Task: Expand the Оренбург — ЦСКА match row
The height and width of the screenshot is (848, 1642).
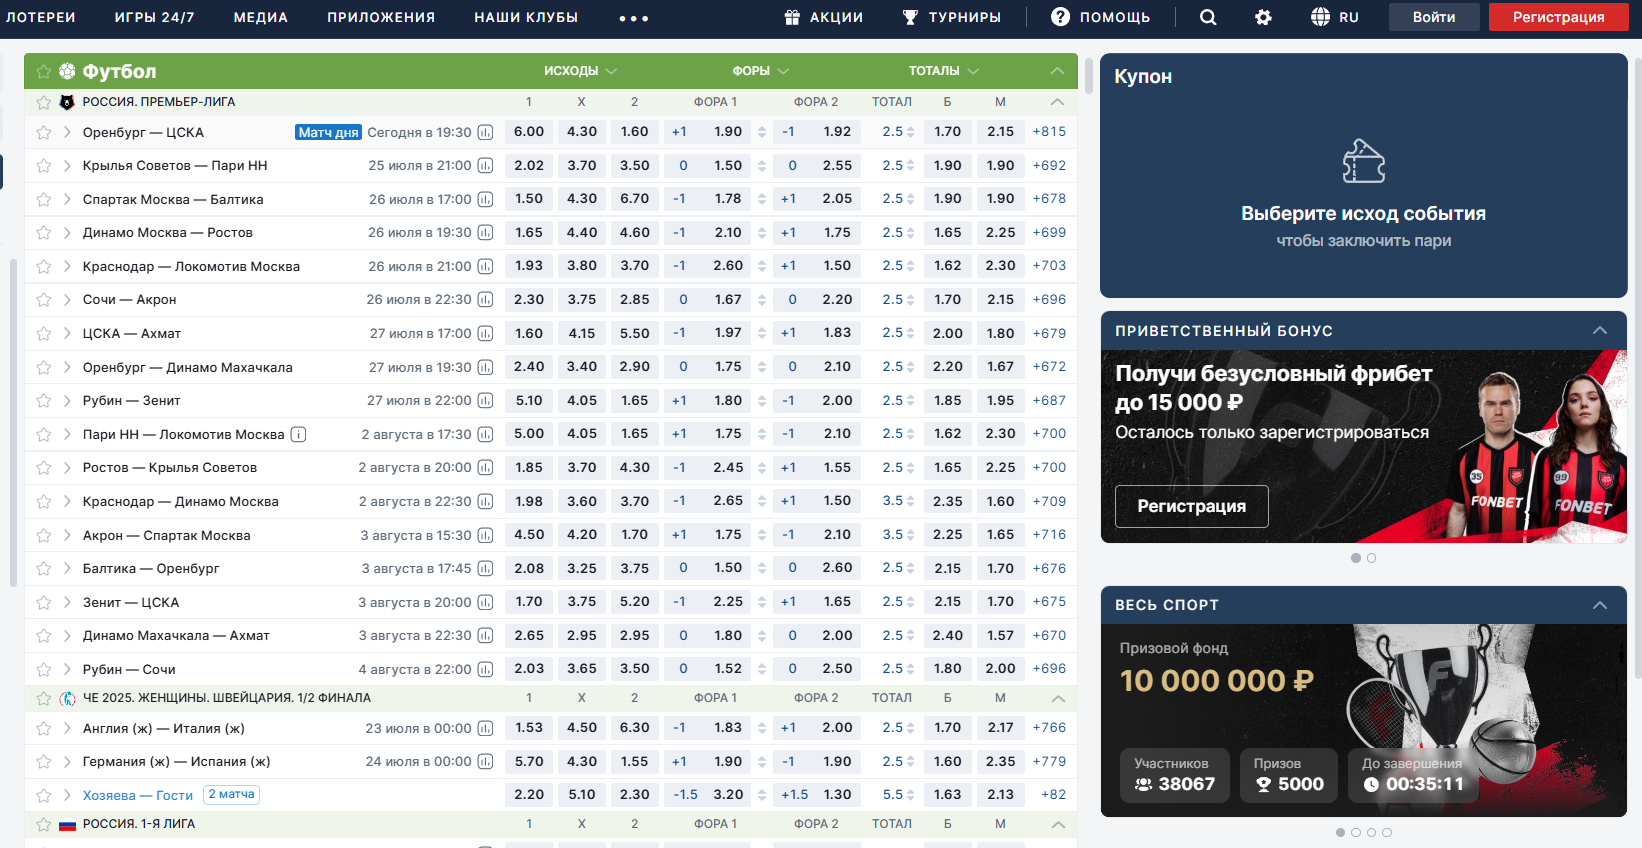Action: [67, 132]
